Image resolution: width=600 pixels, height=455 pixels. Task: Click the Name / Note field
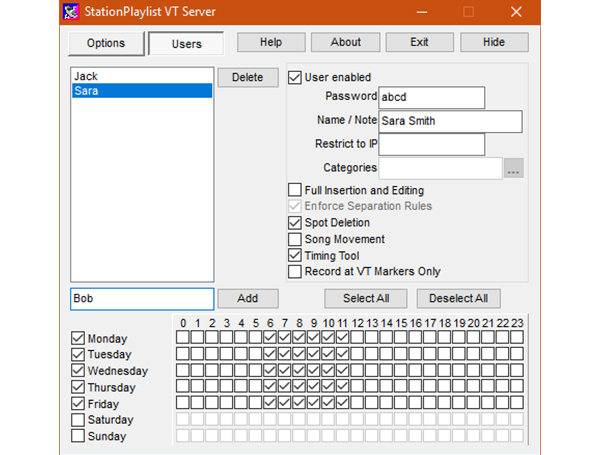click(x=450, y=121)
